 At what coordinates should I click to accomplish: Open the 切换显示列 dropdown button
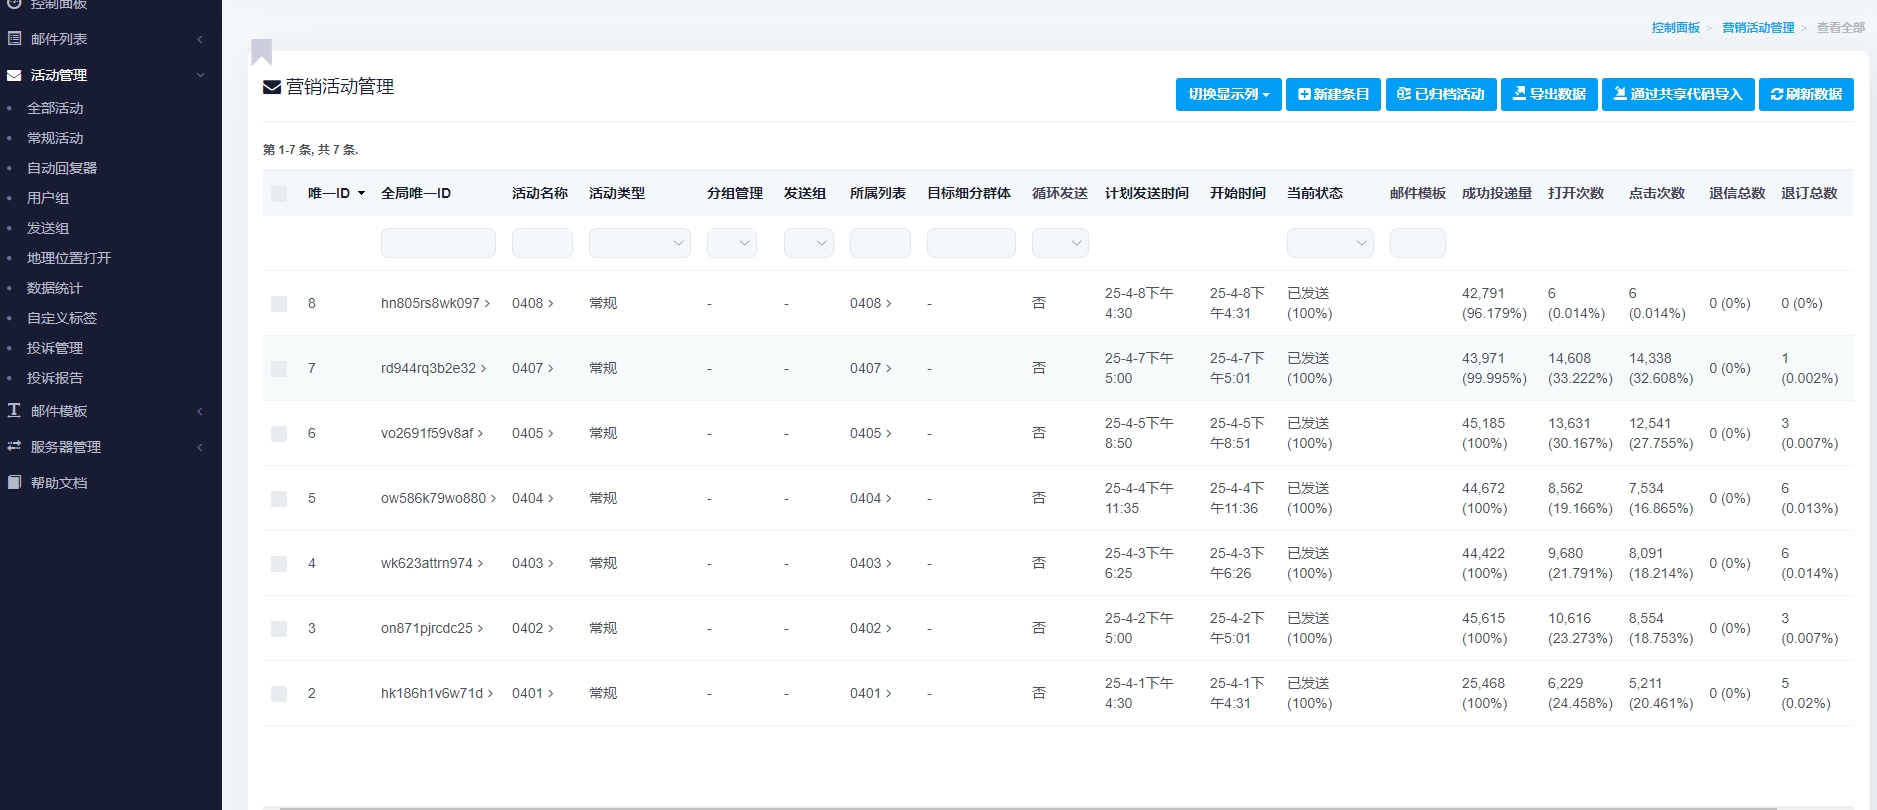[1229, 94]
